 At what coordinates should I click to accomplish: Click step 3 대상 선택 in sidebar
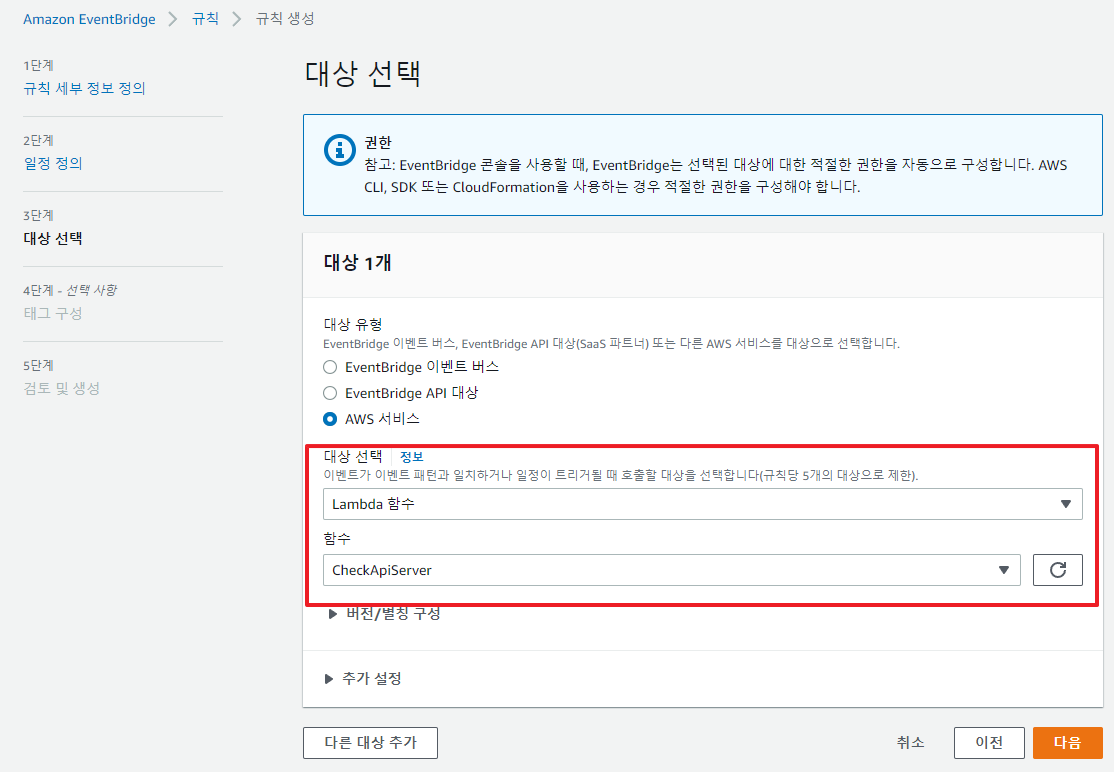[53, 239]
